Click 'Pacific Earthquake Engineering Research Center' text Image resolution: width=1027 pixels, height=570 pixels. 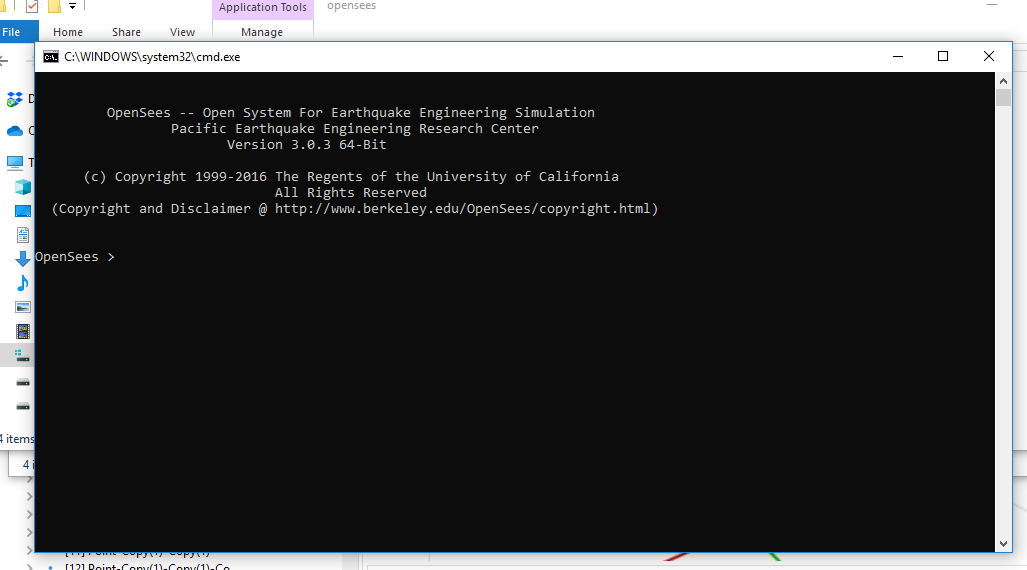pos(354,128)
